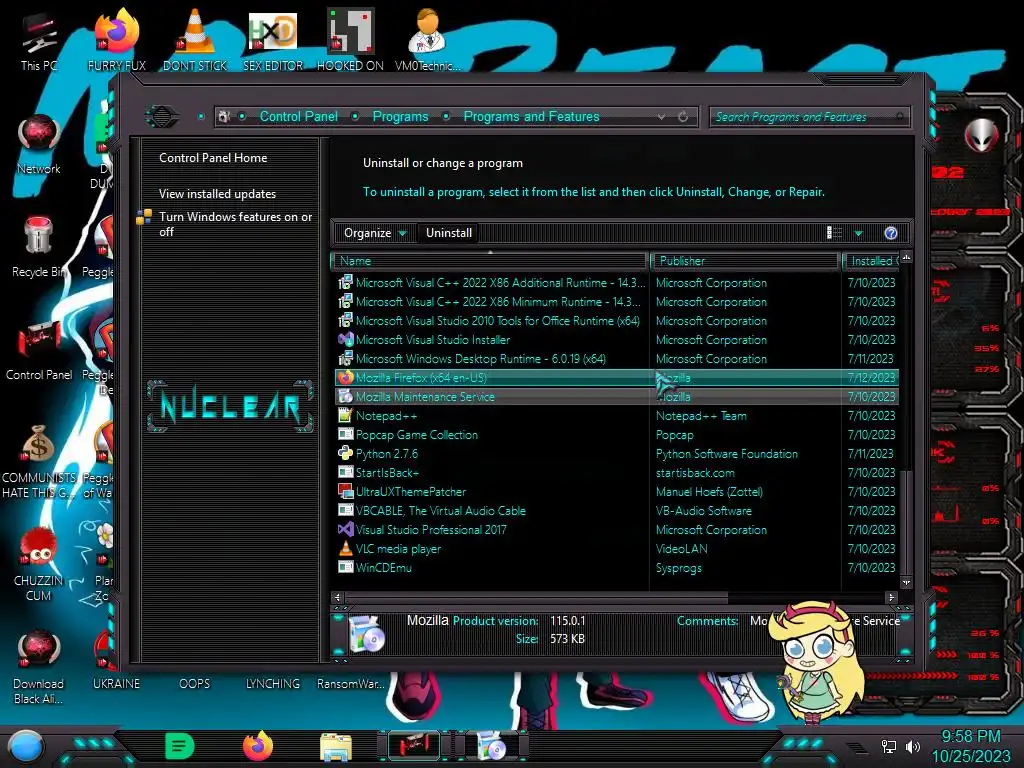
Task: Sort by the Name column header
Action: 490,261
